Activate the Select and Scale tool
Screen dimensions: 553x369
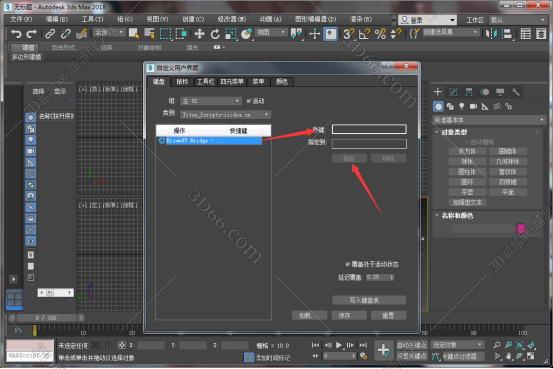pyautogui.click(x=231, y=34)
